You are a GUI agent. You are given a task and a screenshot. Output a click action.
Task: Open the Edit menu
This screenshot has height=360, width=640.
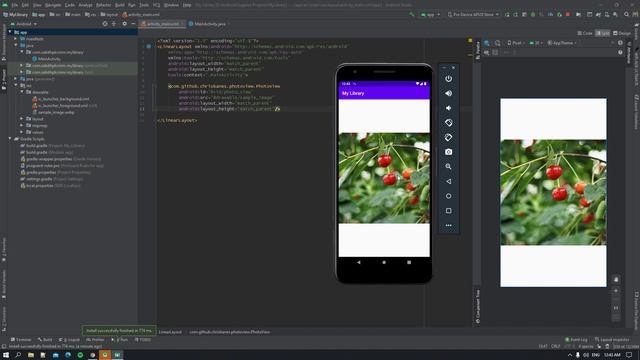[x=25, y=5]
